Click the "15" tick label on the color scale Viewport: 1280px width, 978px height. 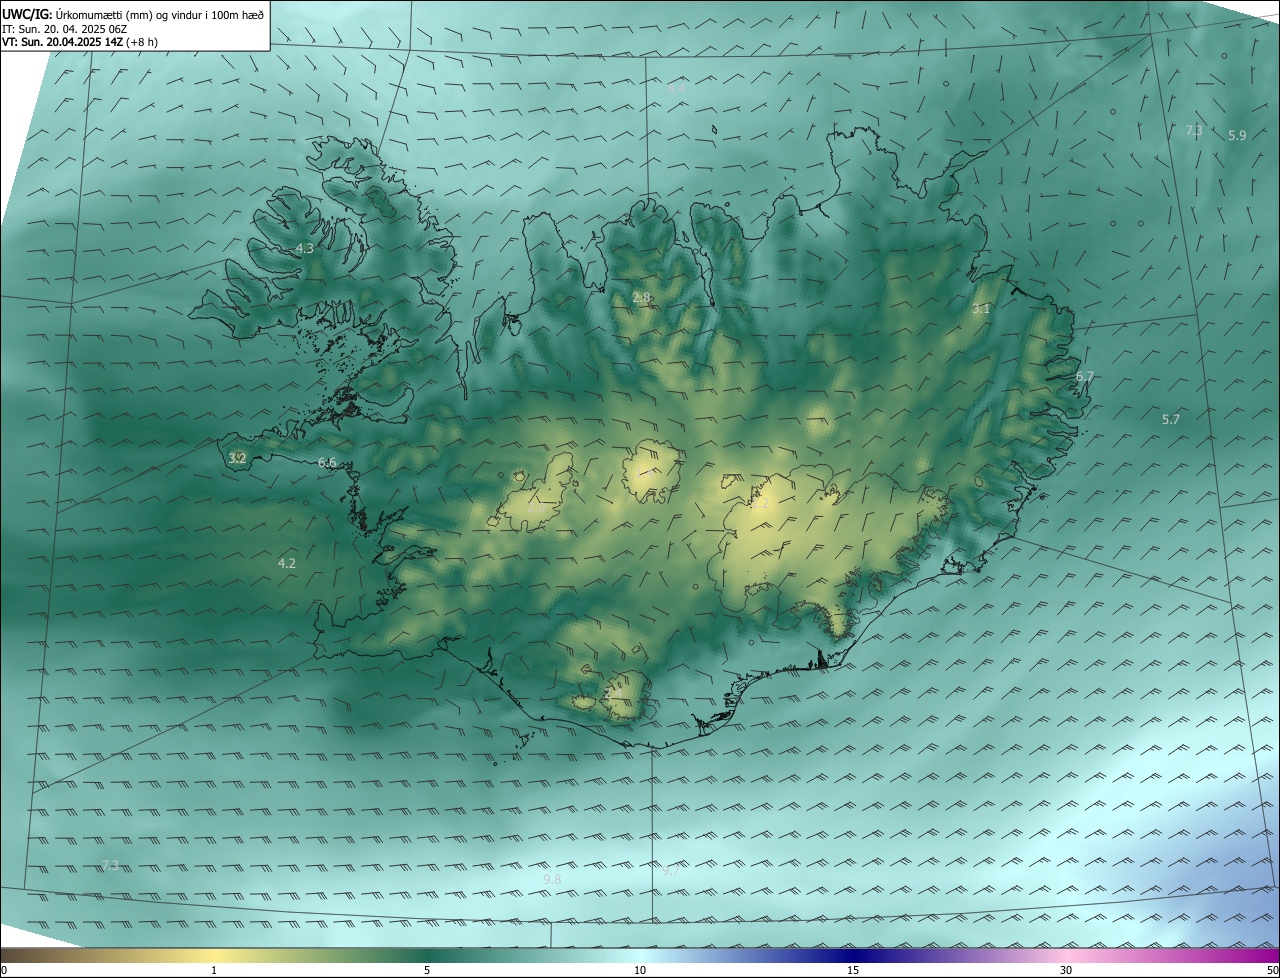(x=853, y=970)
